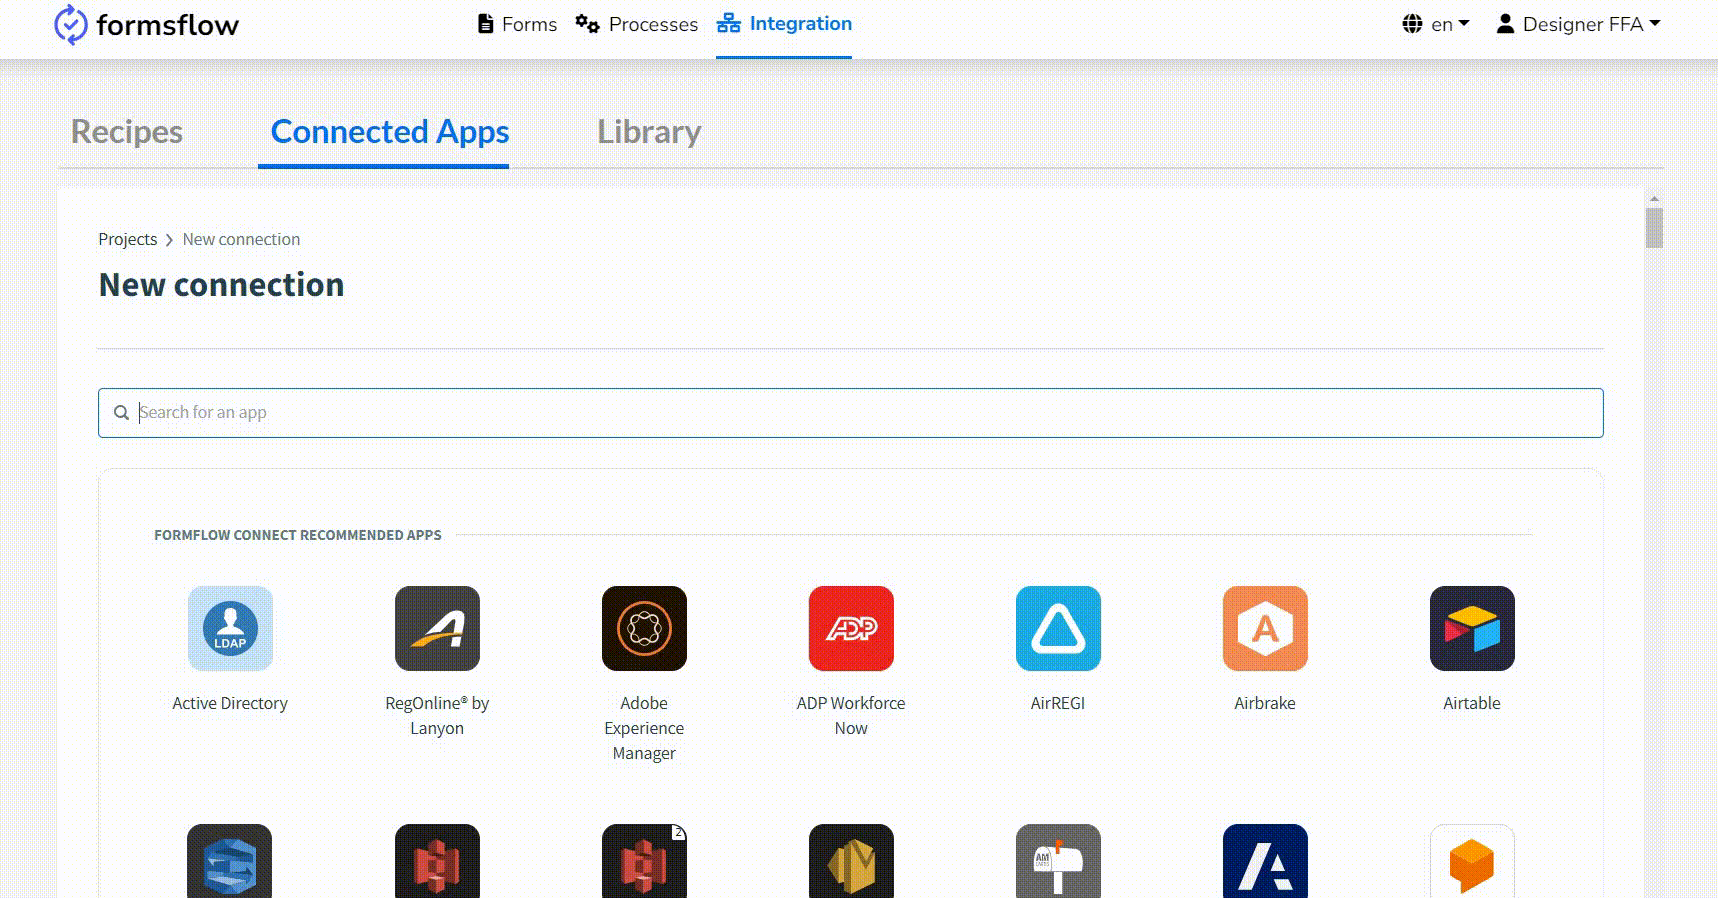Image resolution: width=1718 pixels, height=898 pixels.
Task: Click the vertical scrollbar thumb
Action: (x=1654, y=228)
